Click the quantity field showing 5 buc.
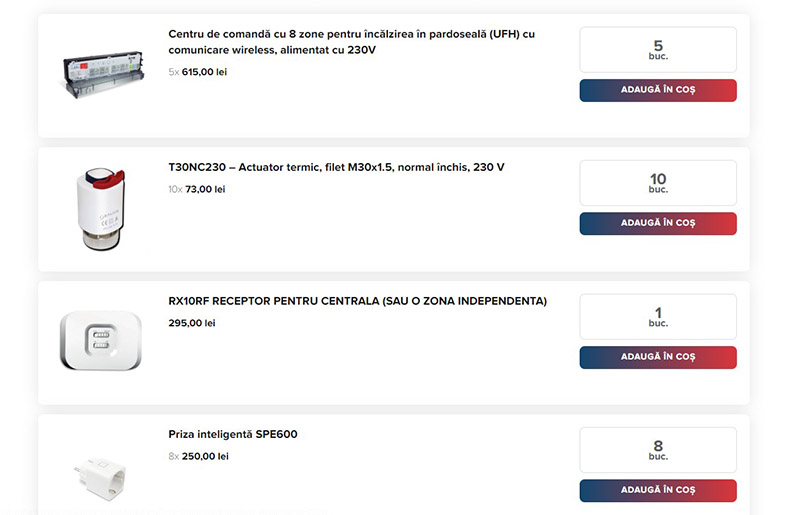This screenshot has height=515, width=800. (658, 49)
